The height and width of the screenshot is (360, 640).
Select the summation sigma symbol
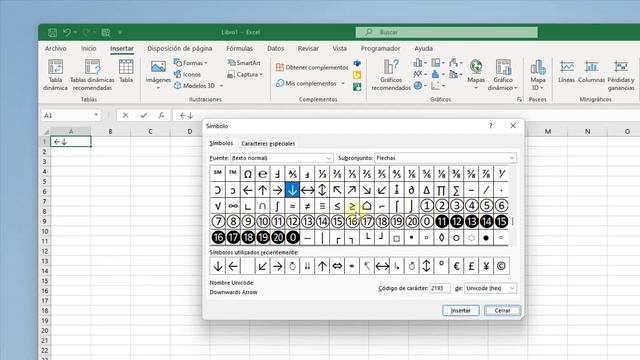(456, 190)
